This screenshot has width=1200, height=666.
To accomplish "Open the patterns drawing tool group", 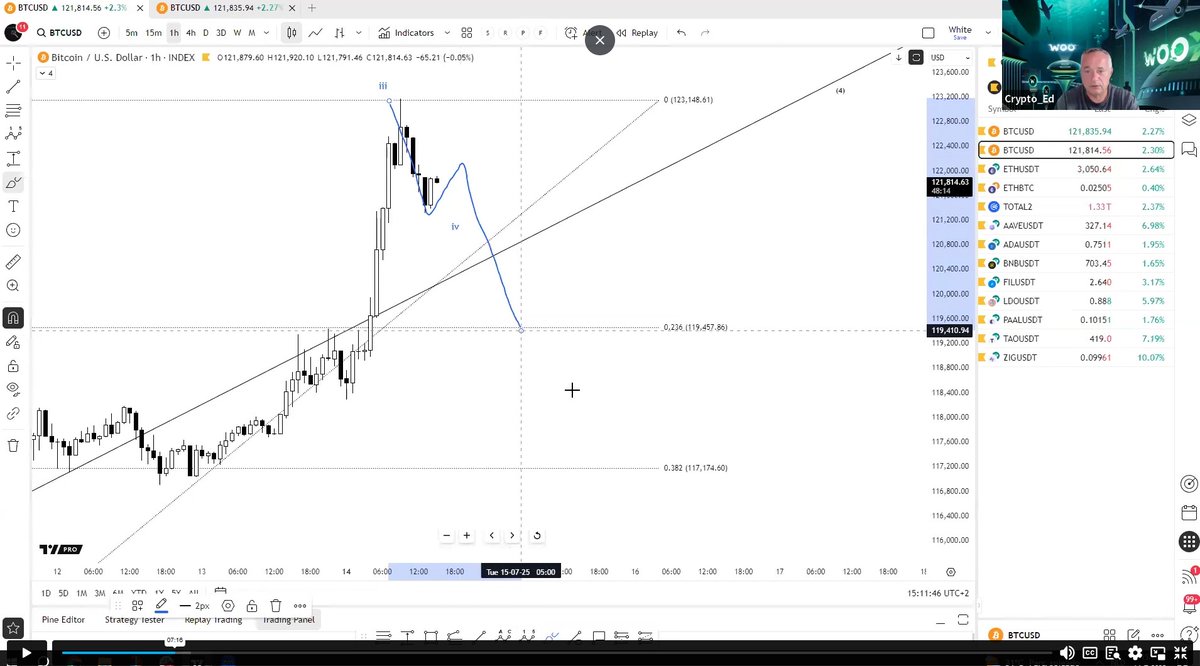I will pyautogui.click(x=13, y=134).
